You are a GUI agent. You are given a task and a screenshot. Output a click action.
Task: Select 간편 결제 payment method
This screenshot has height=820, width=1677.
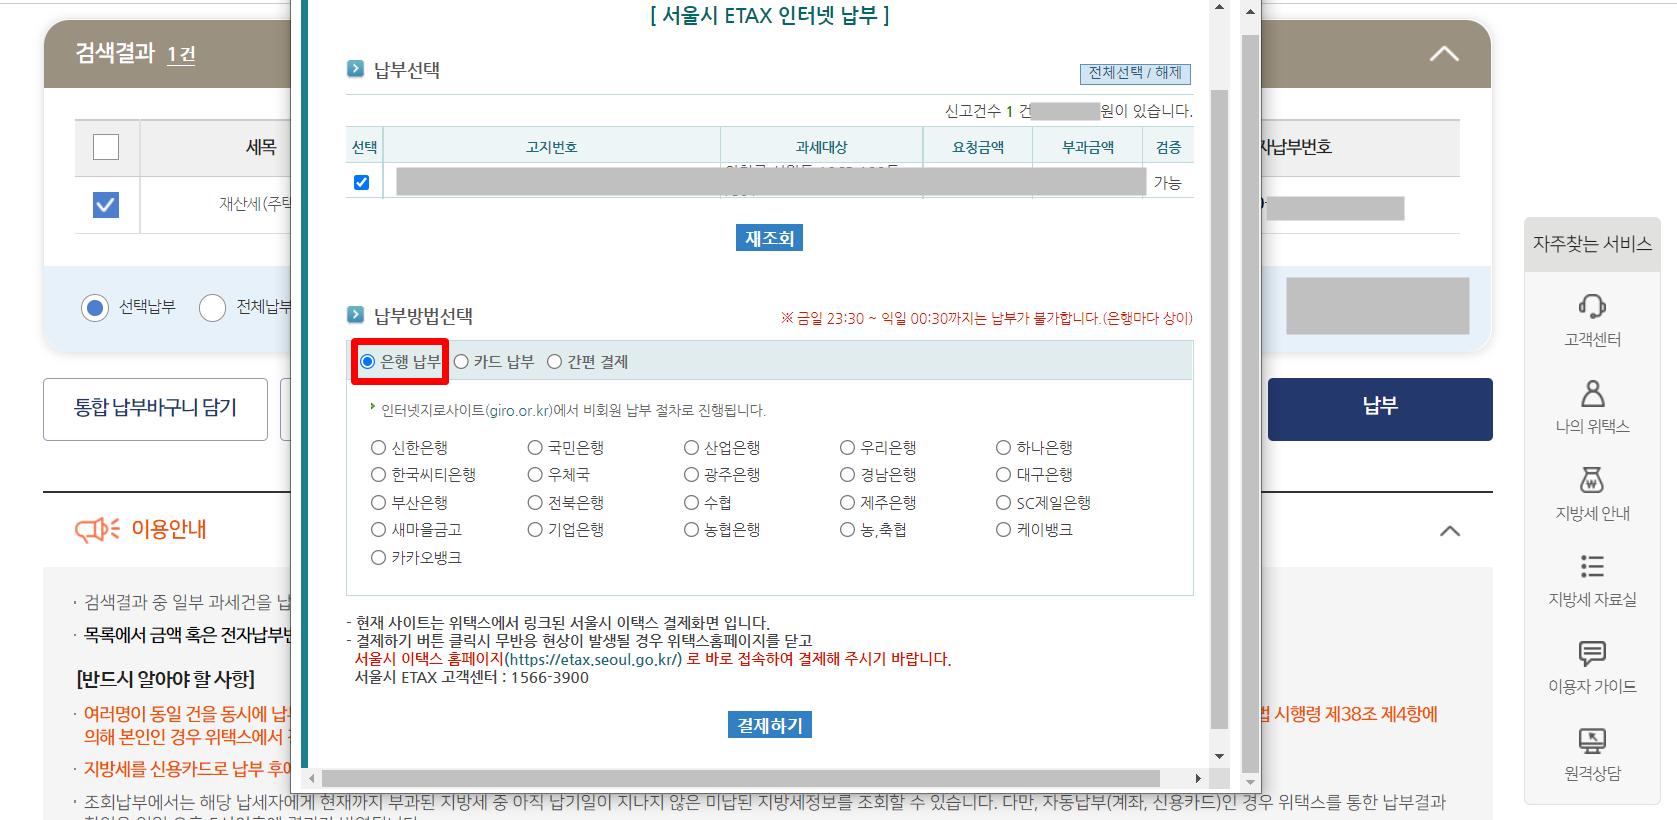click(555, 362)
